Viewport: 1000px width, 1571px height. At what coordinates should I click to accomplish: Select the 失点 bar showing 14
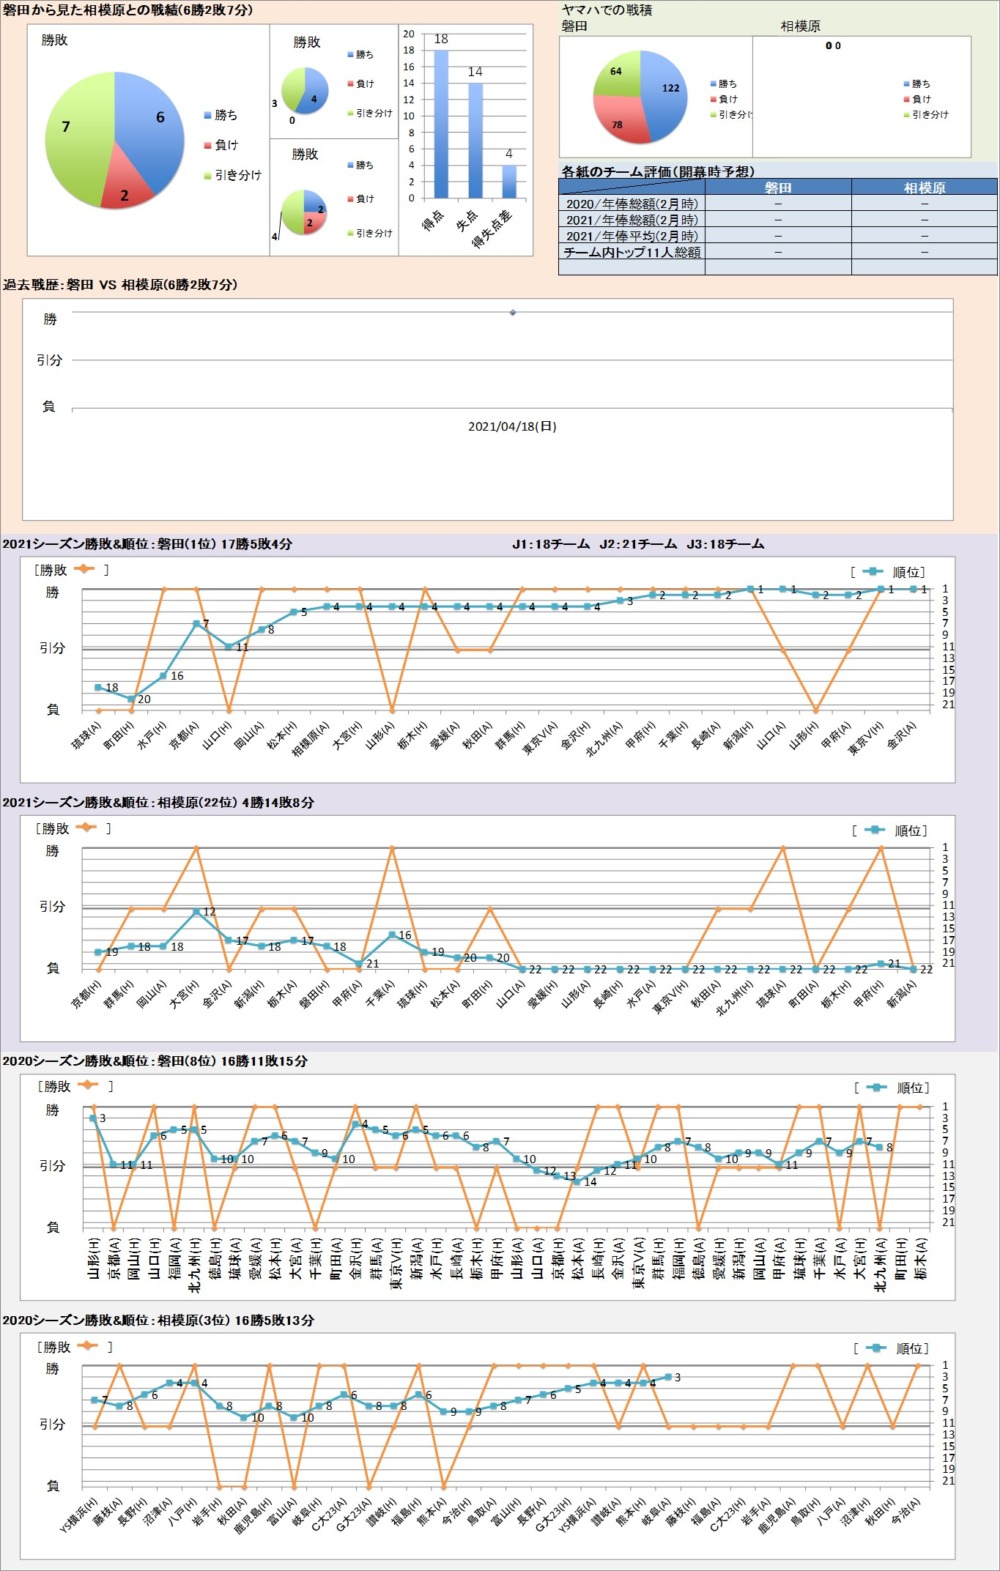click(475, 140)
